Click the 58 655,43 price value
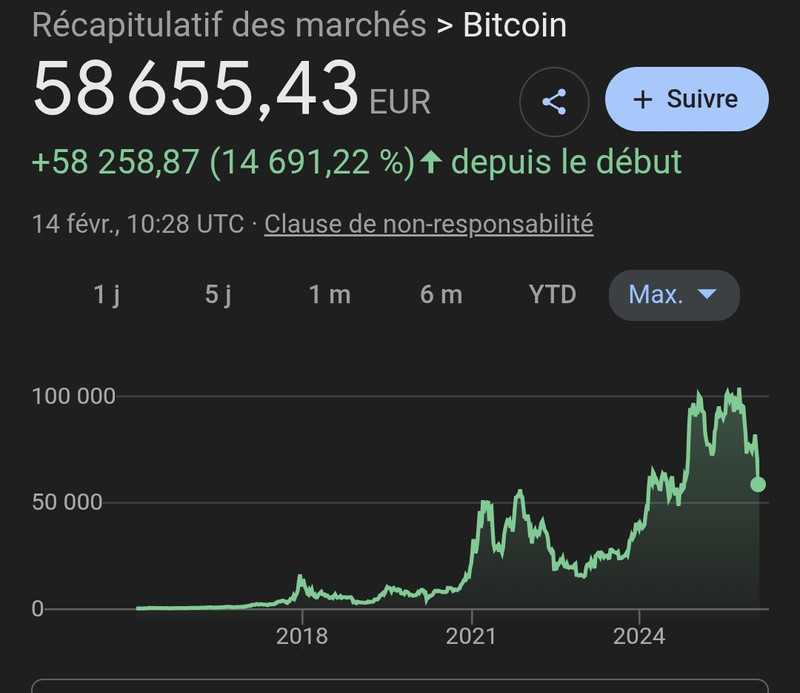Screen dimensions: 800x693 point(196,90)
